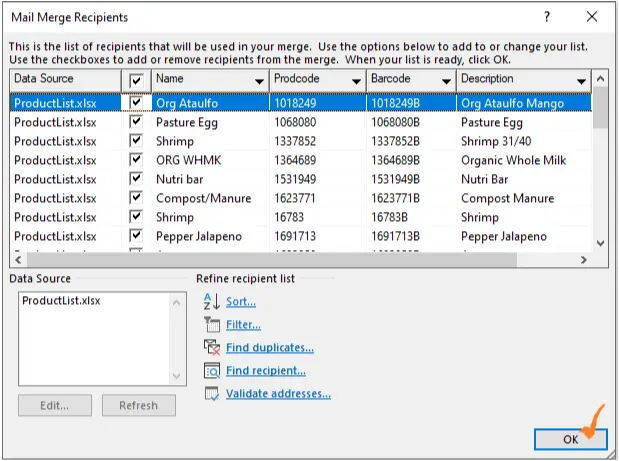Open the Find duplicates... link
This screenshot has height=461, width=619.
point(270,348)
